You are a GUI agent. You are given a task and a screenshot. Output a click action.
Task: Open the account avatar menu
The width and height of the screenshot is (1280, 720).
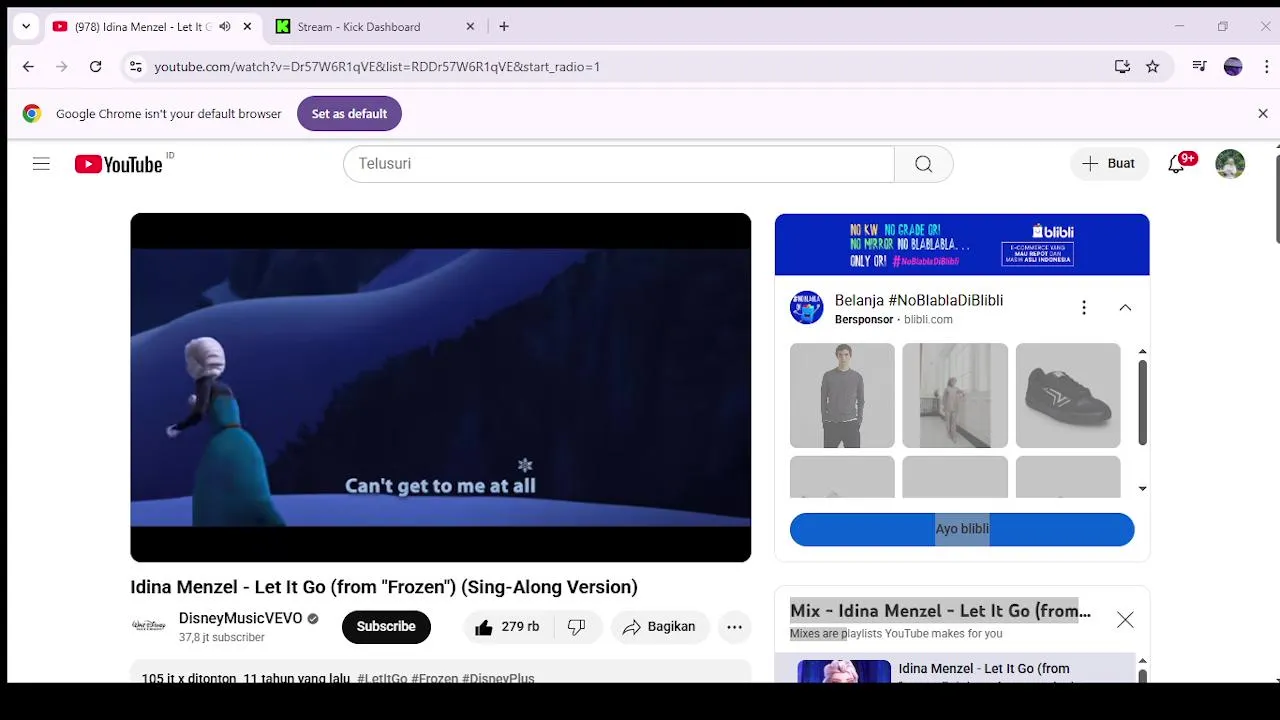(1230, 164)
